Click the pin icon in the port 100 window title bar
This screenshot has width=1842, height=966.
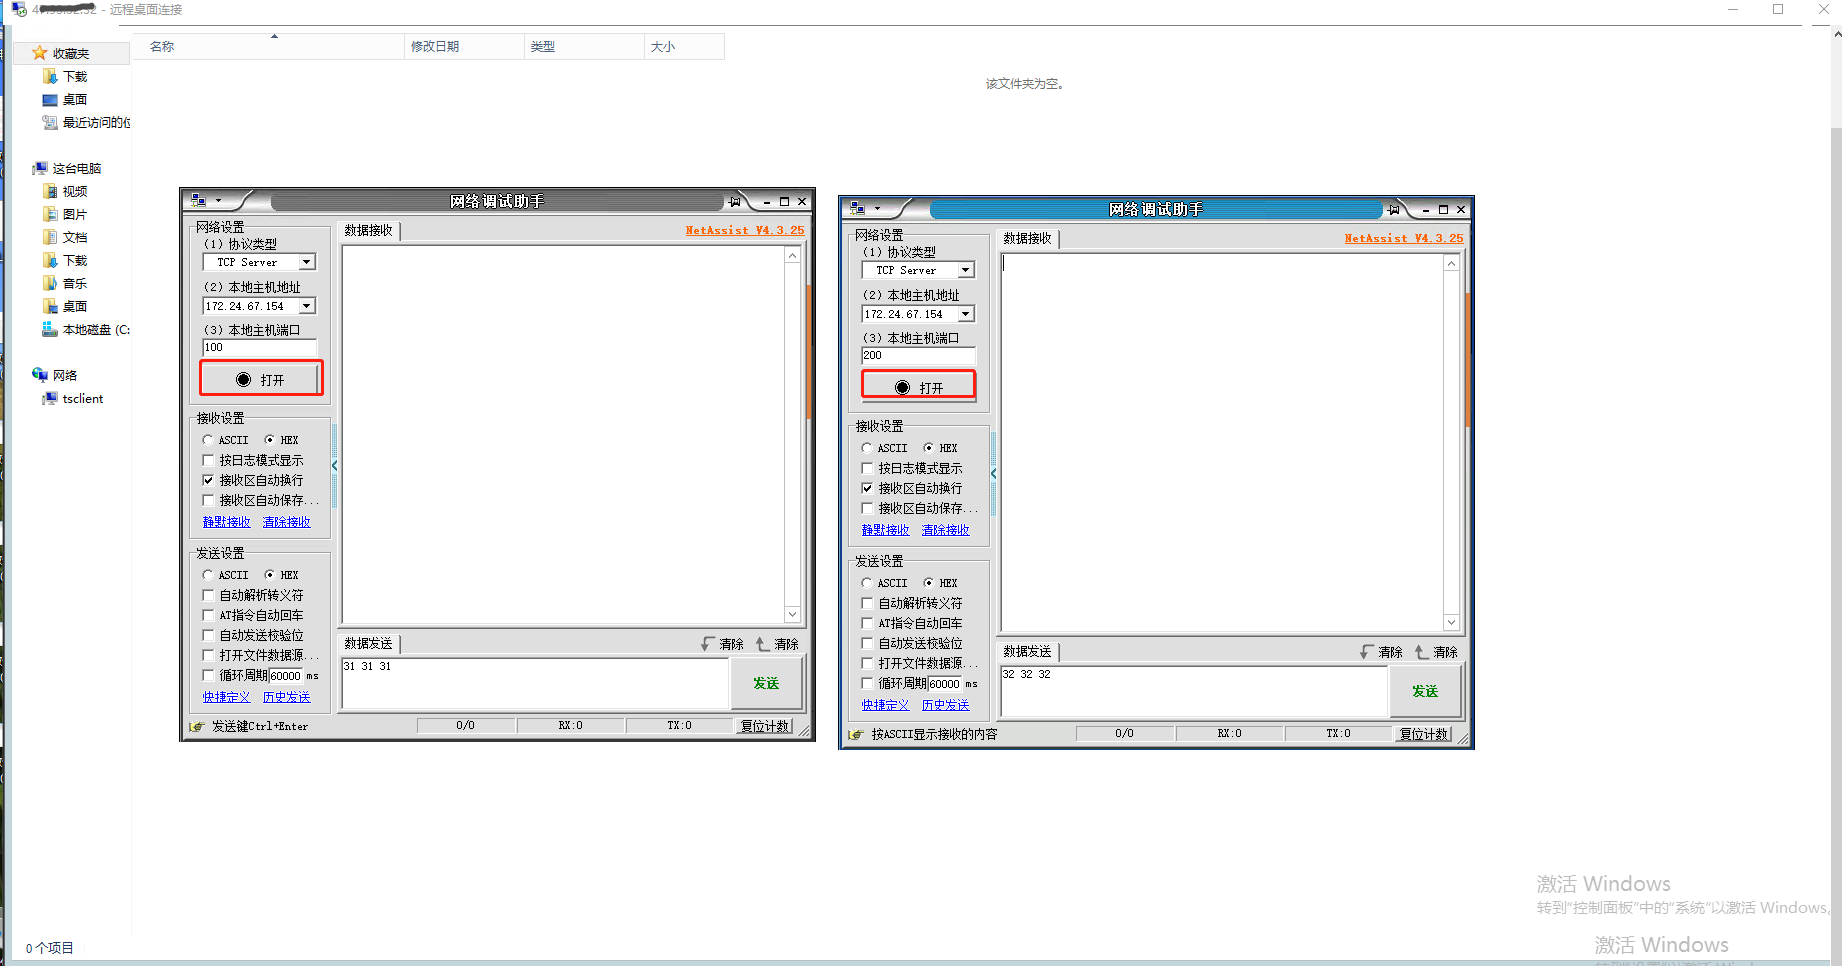click(735, 202)
